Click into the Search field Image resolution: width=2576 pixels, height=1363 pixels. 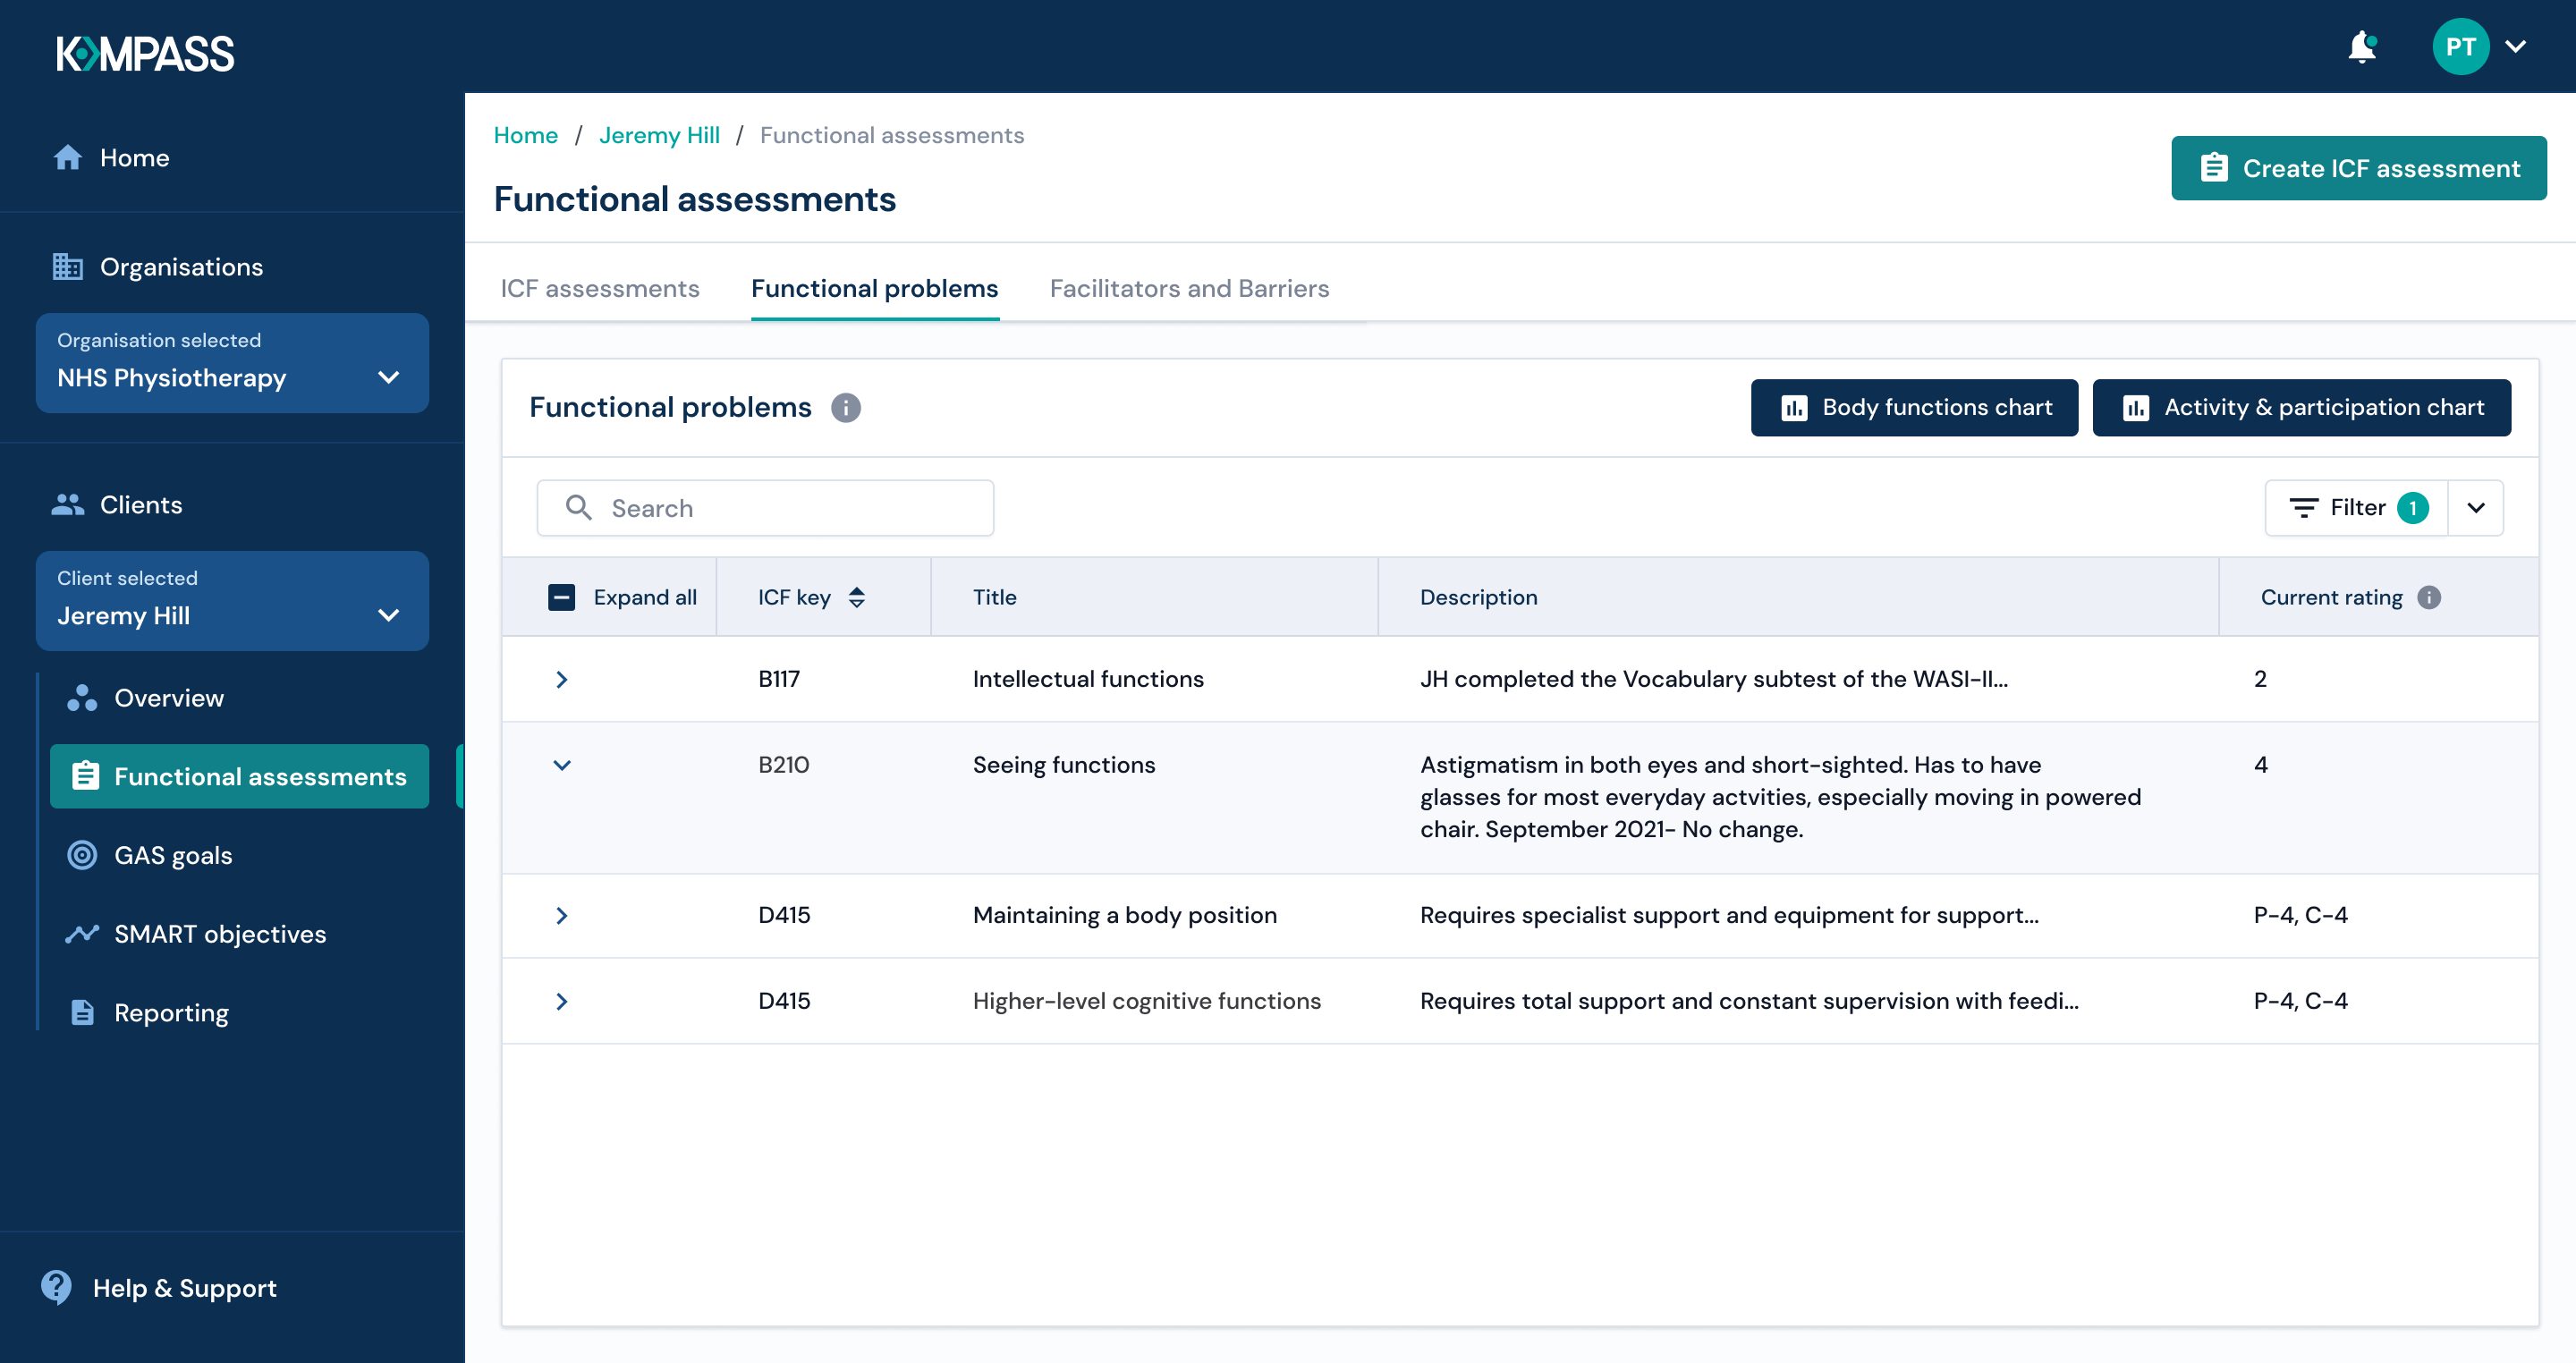point(765,508)
